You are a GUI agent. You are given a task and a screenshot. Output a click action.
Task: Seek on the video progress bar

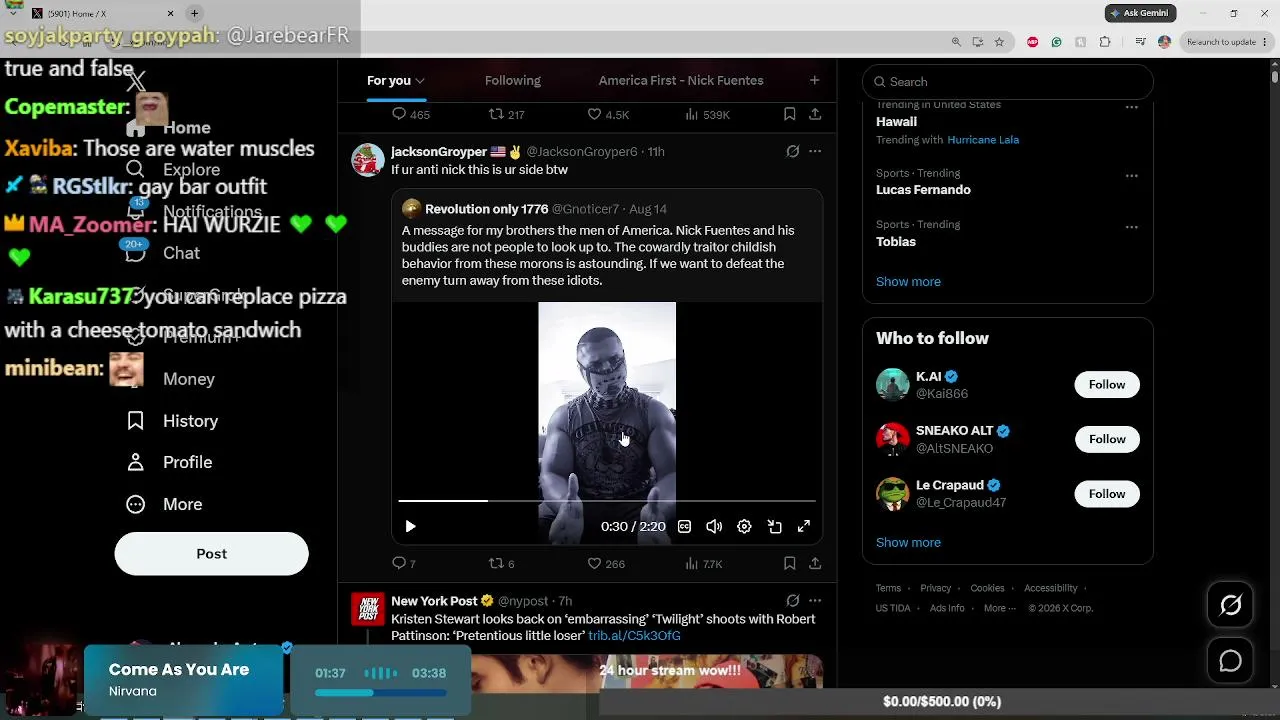[x=607, y=501]
